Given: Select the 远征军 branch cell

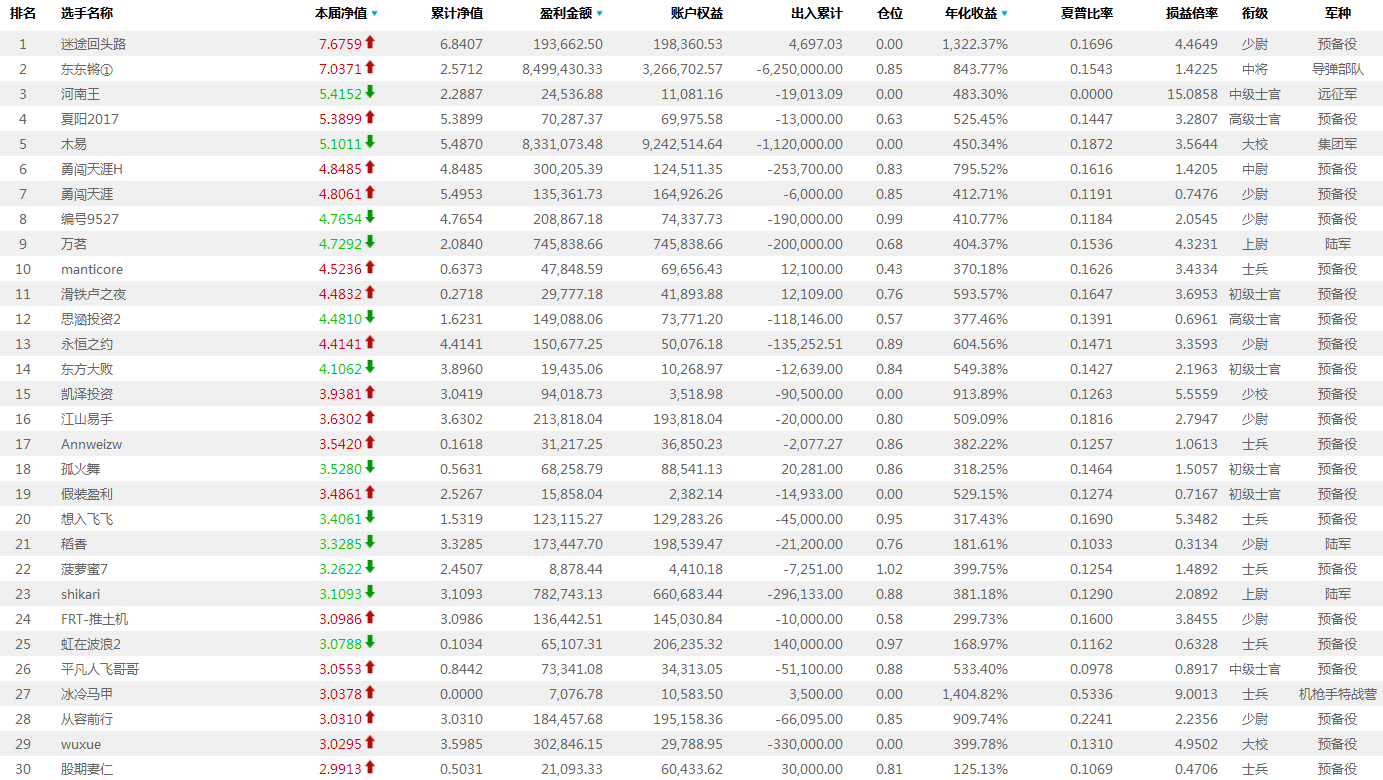Looking at the screenshot, I should (1337, 94).
